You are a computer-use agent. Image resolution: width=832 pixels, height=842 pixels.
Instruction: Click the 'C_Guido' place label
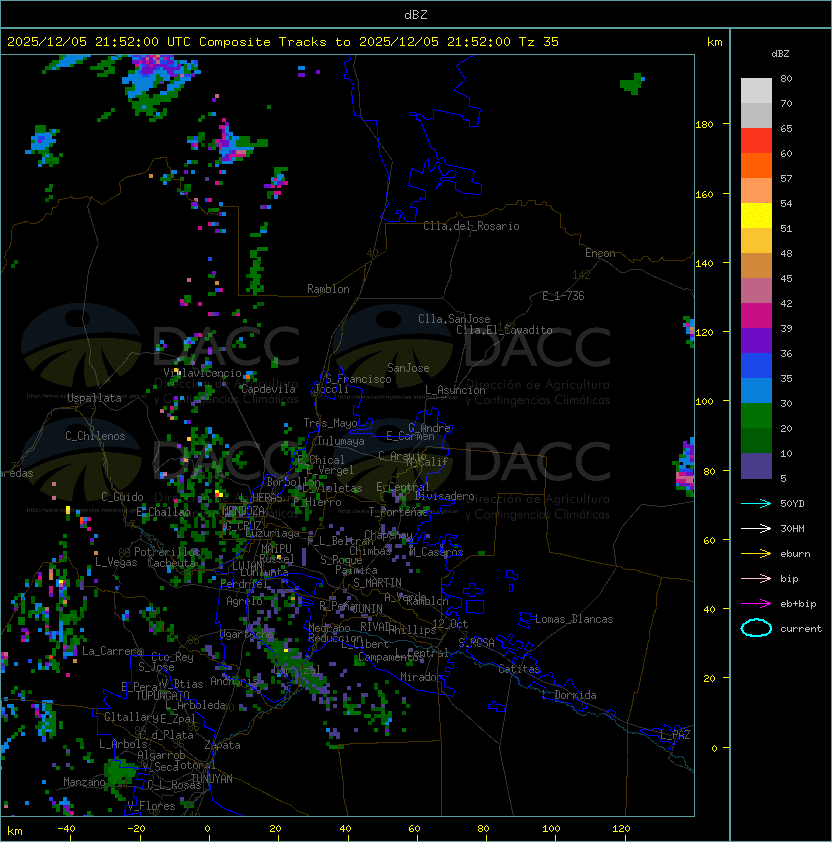click(122, 497)
